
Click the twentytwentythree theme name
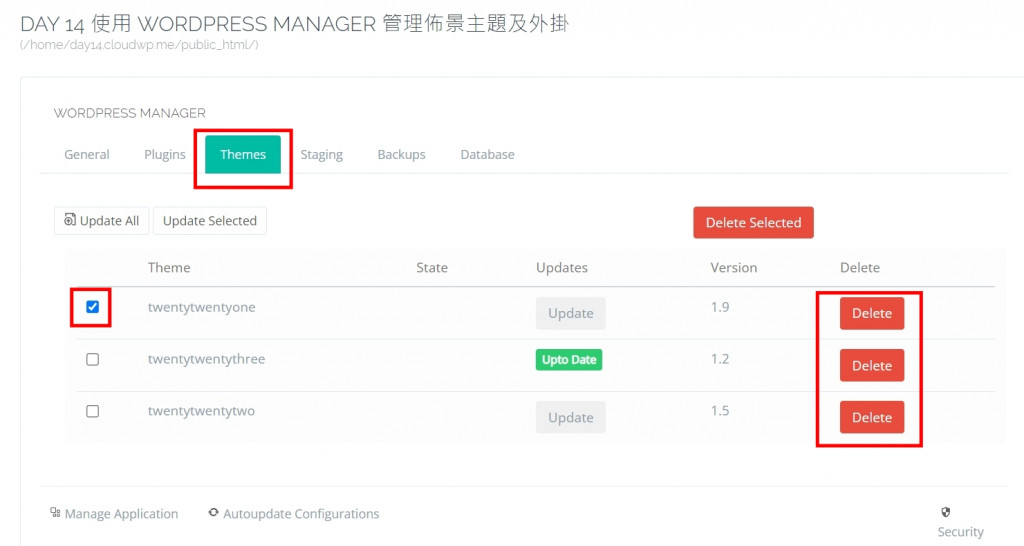click(x=206, y=359)
